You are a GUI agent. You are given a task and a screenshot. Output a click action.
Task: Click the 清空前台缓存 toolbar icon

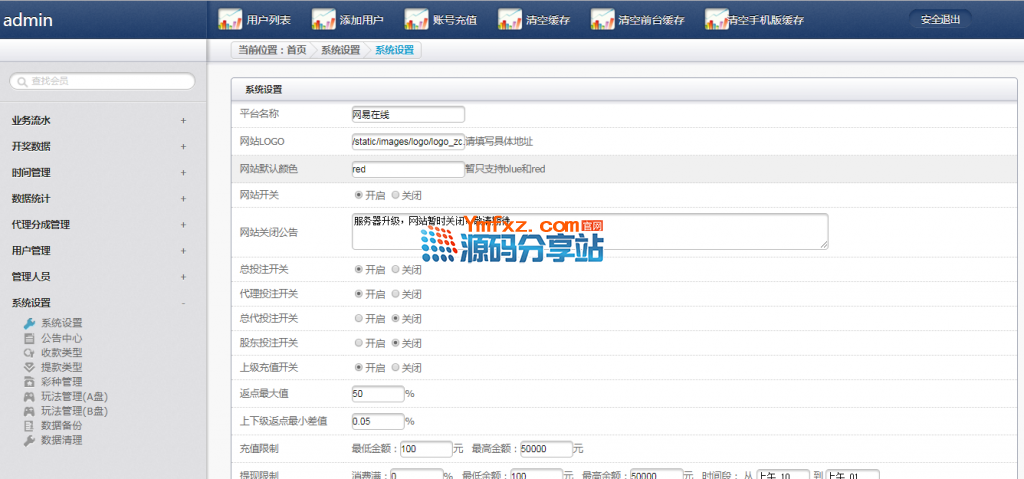click(x=603, y=19)
